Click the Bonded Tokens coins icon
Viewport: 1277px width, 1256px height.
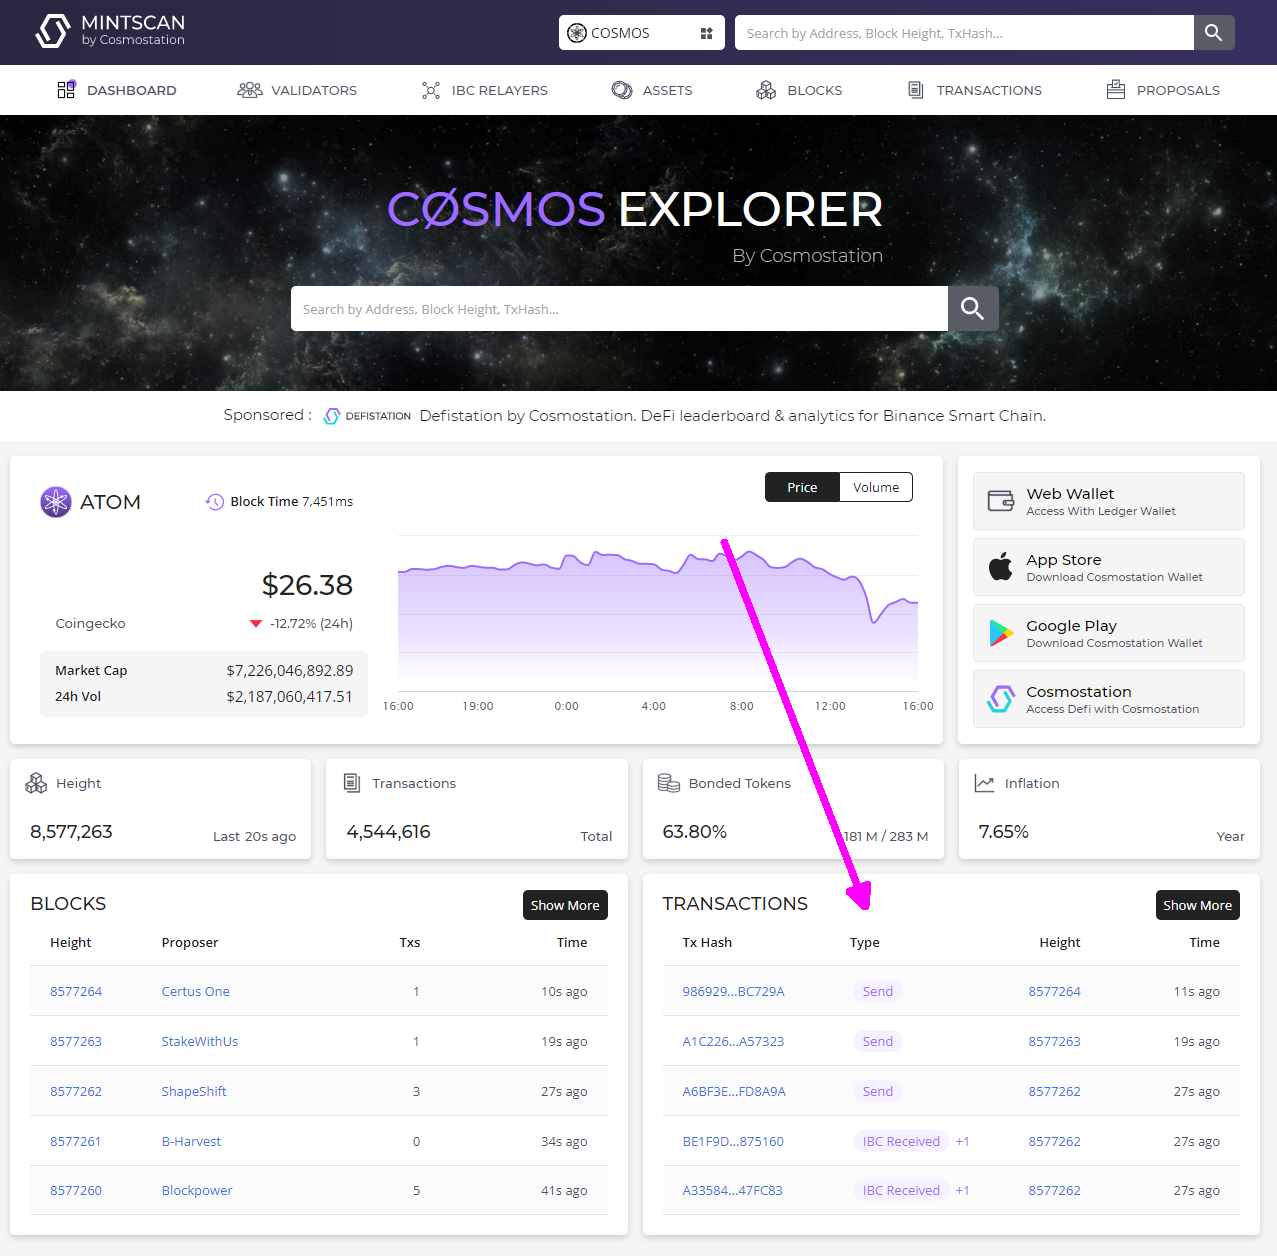(x=669, y=783)
